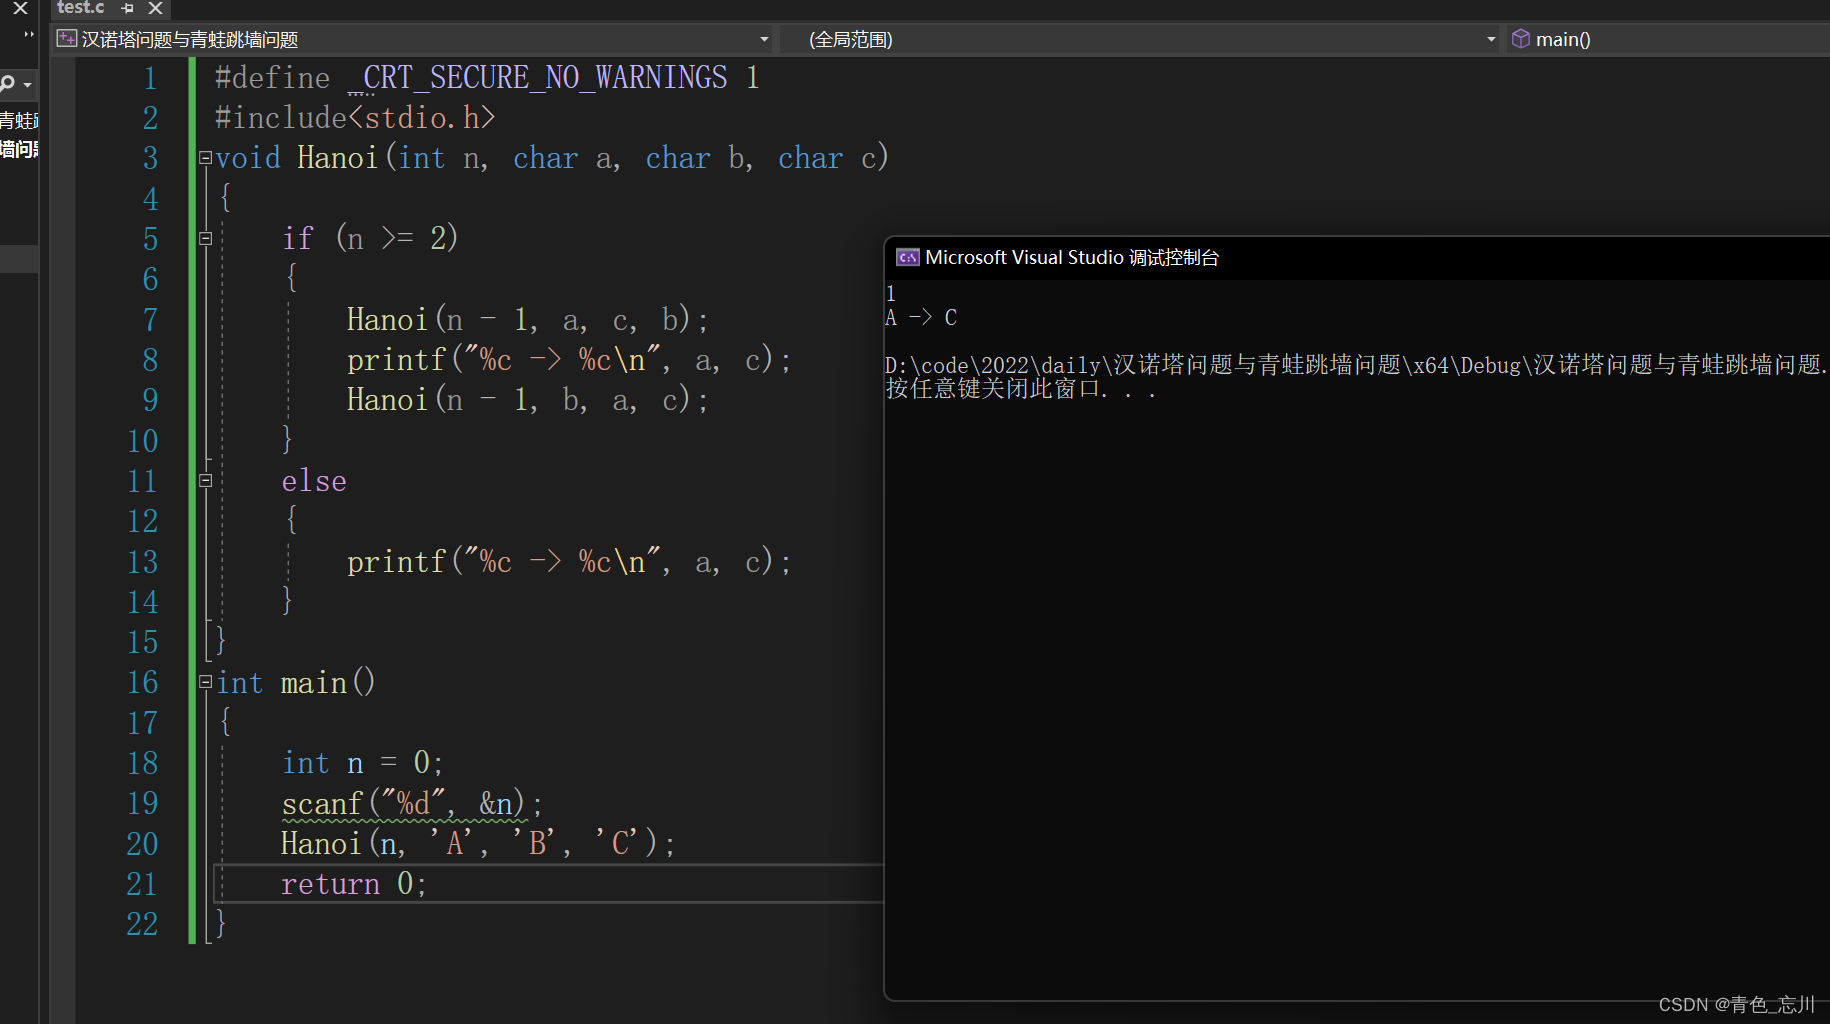The width and height of the screenshot is (1830, 1024).
Task: Click the return 0 statement on line 21
Action: pyautogui.click(x=354, y=884)
